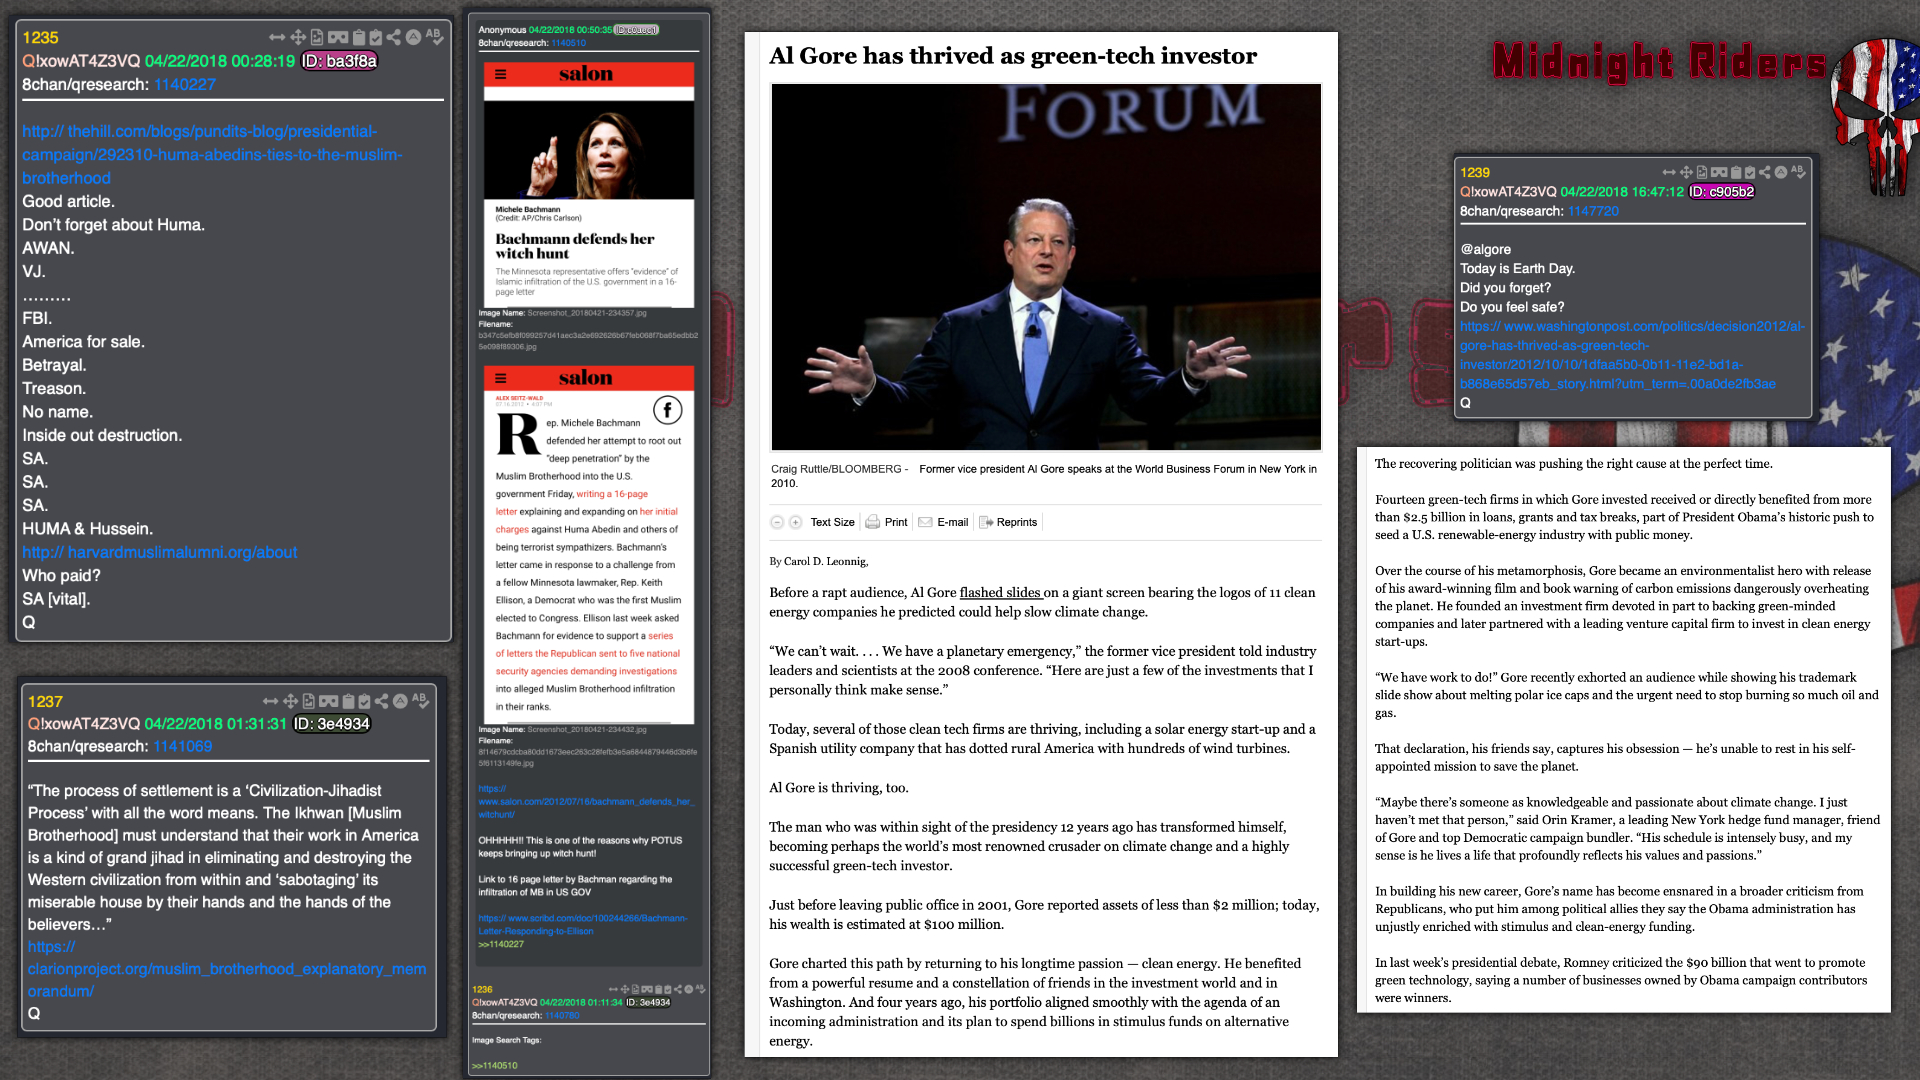The width and height of the screenshot is (1920, 1080).
Task: Click the spell-check AB icon on post 1237
Action: click(x=420, y=700)
